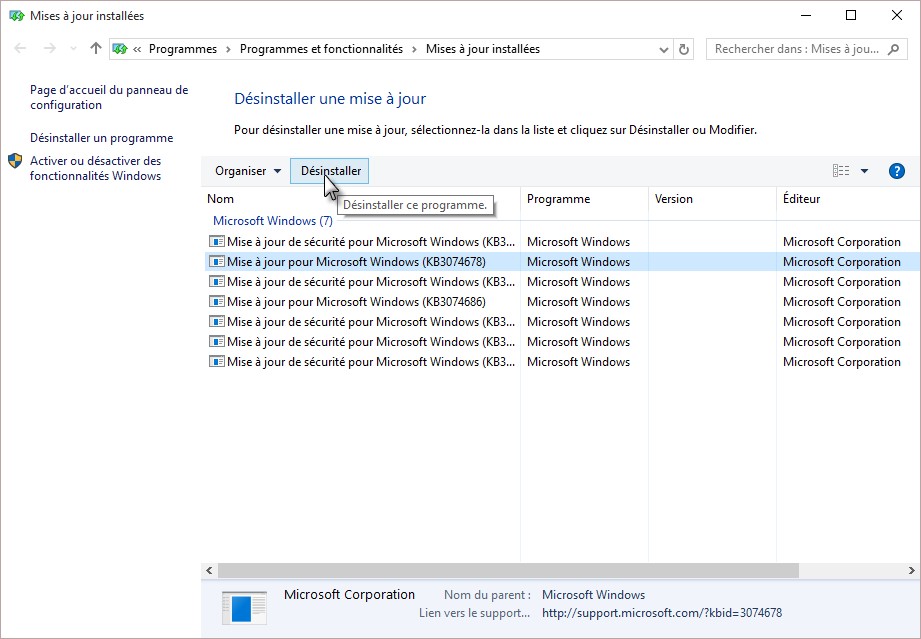Click the Désinstaller toolbar button
921x639 pixels.
[330, 171]
